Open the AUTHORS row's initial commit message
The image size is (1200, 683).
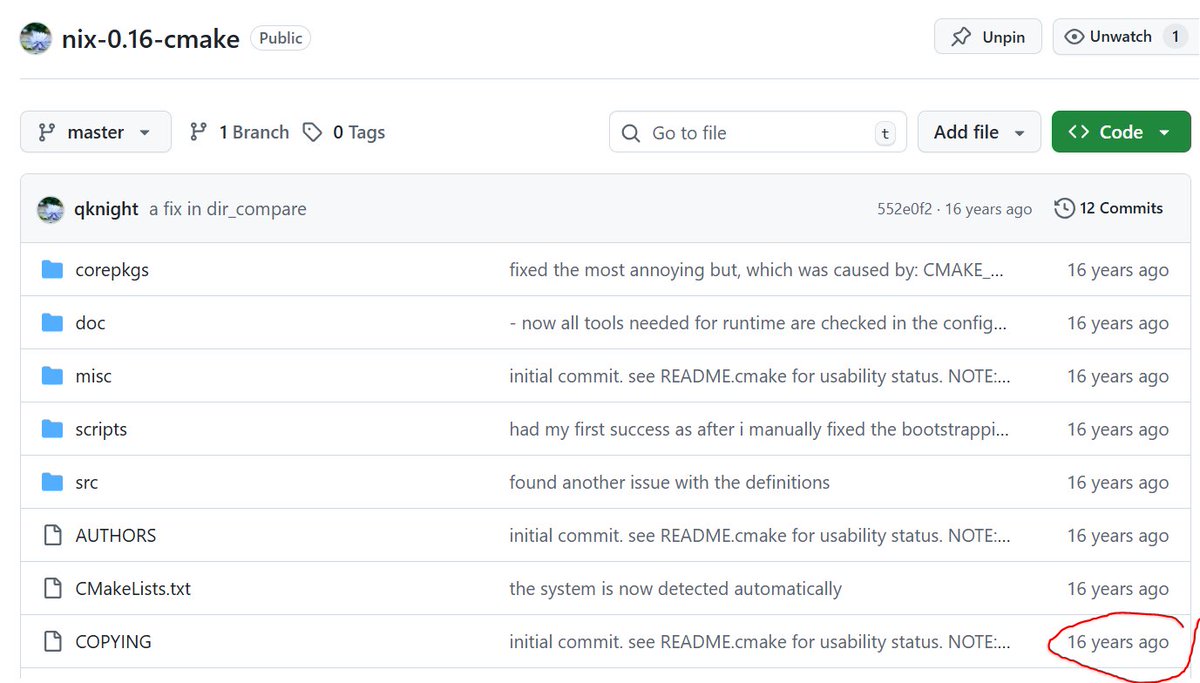click(x=760, y=535)
